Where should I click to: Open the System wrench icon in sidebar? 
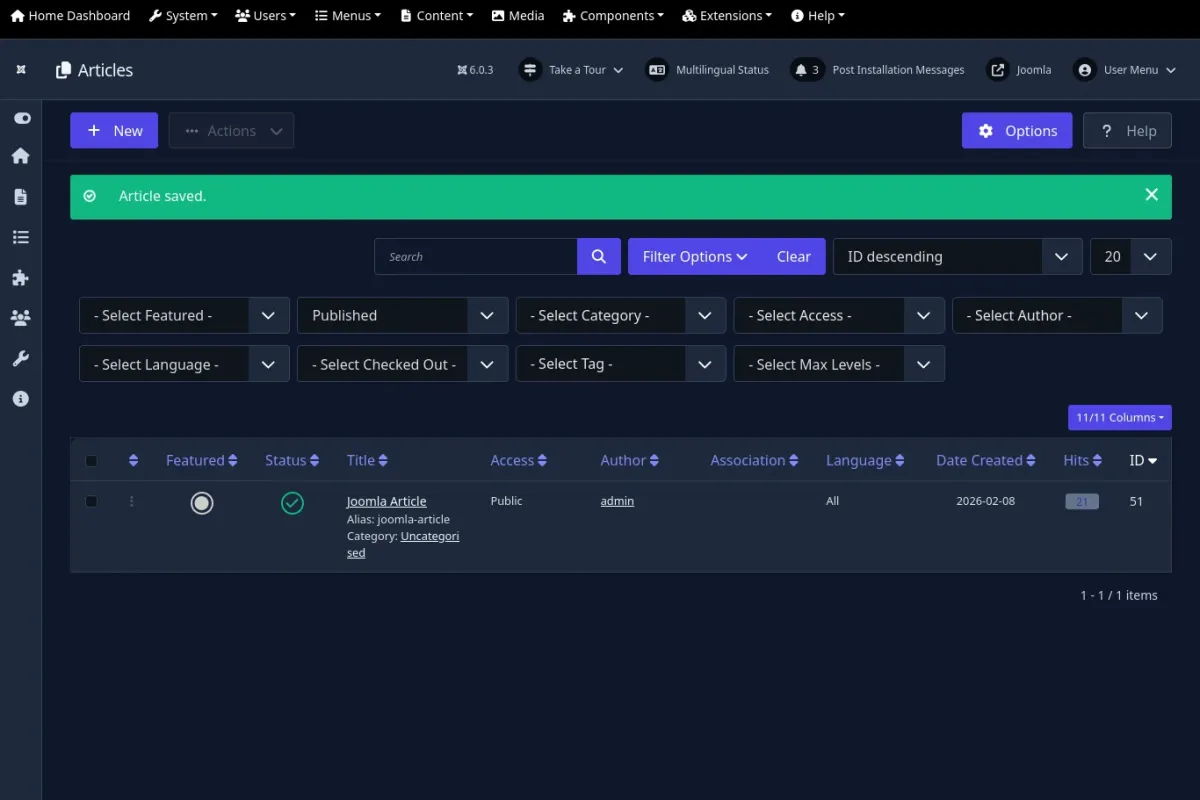pos(21,358)
